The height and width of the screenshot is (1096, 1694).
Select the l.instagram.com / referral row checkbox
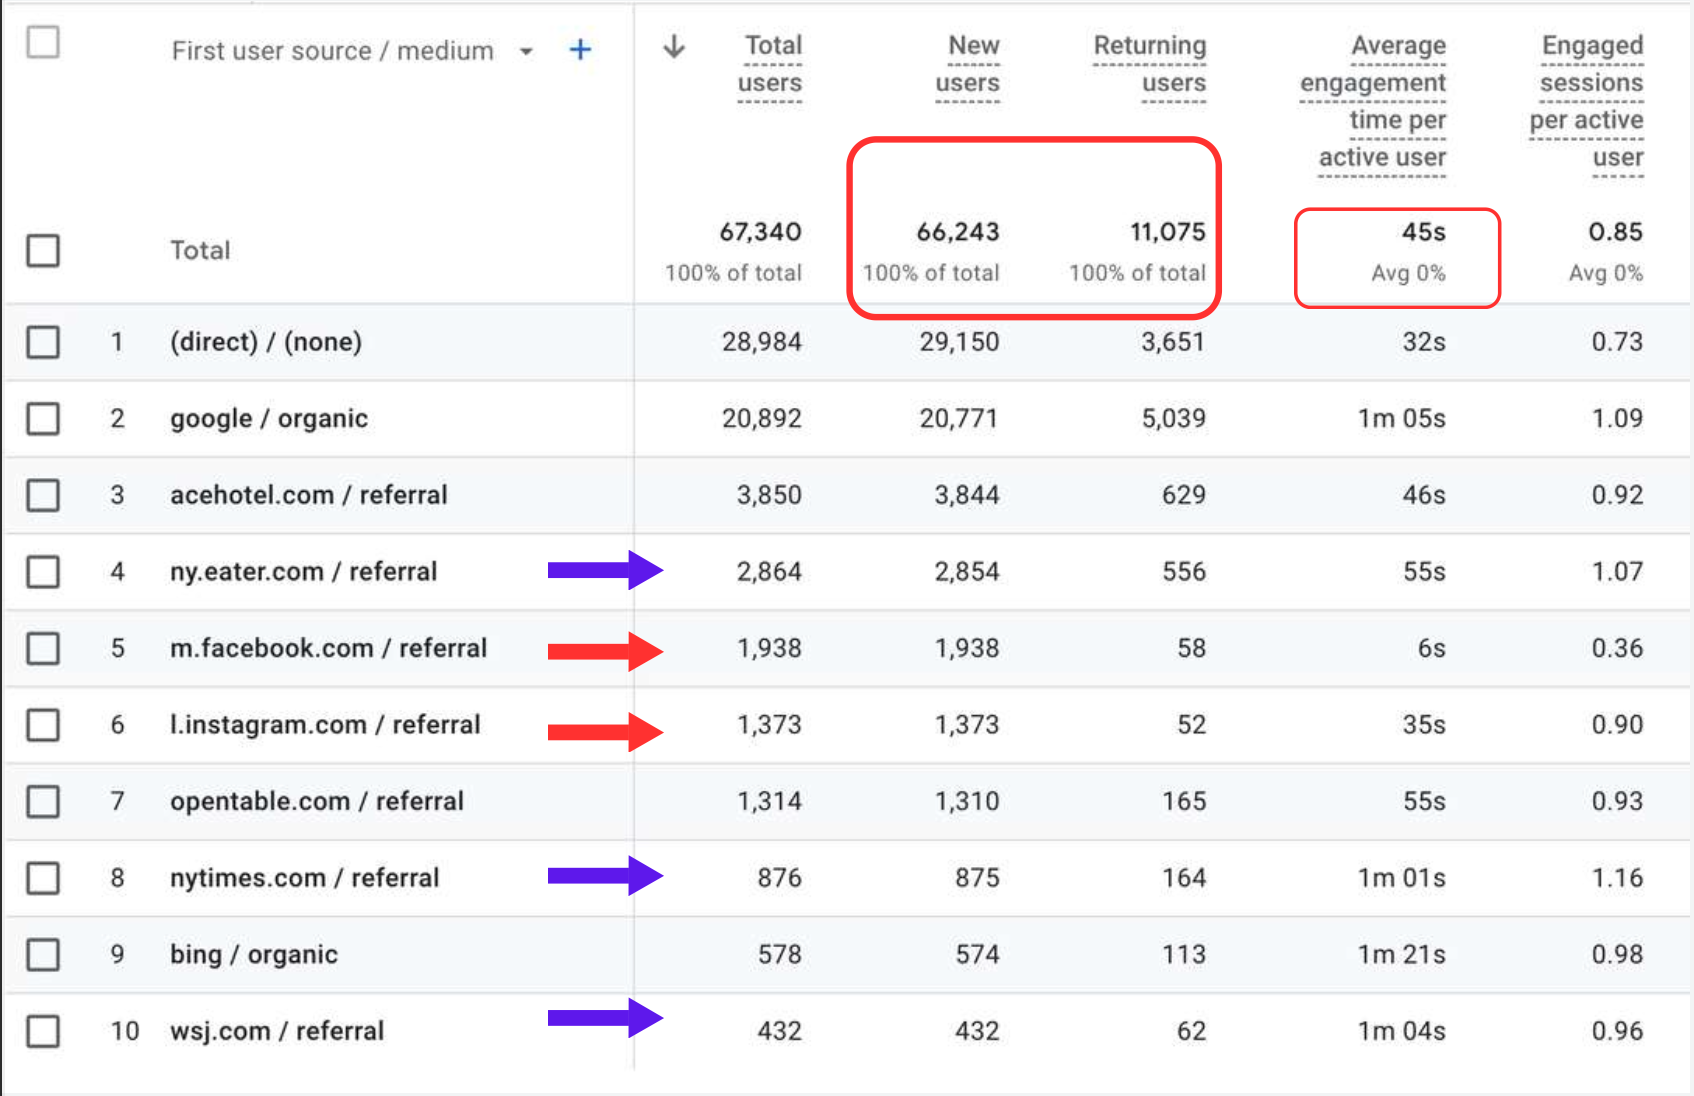point(43,725)
